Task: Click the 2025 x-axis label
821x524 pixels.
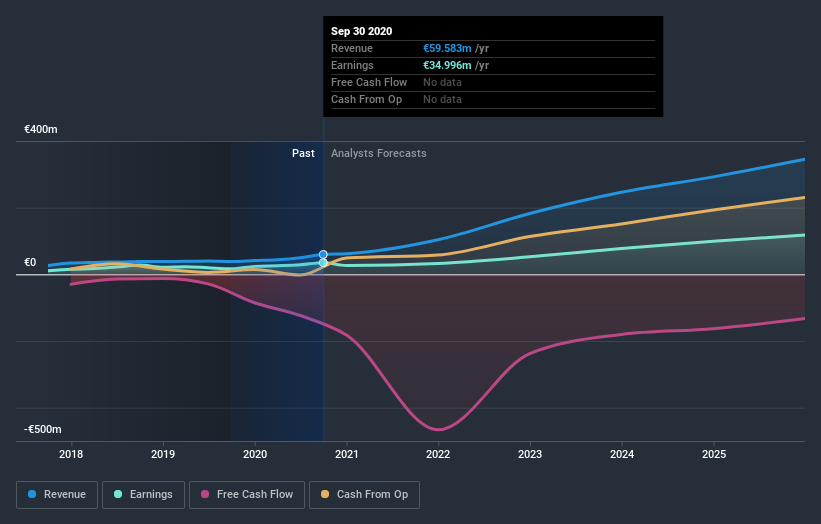Action: click(x=714, y=454)
